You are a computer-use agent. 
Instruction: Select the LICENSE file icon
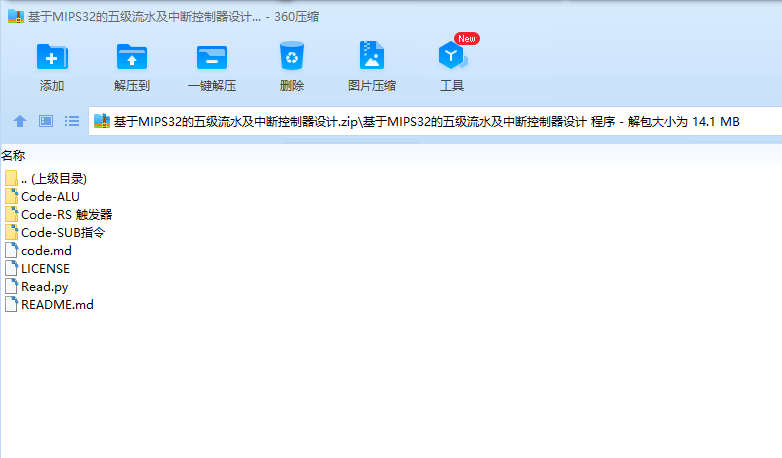(11, 268)
